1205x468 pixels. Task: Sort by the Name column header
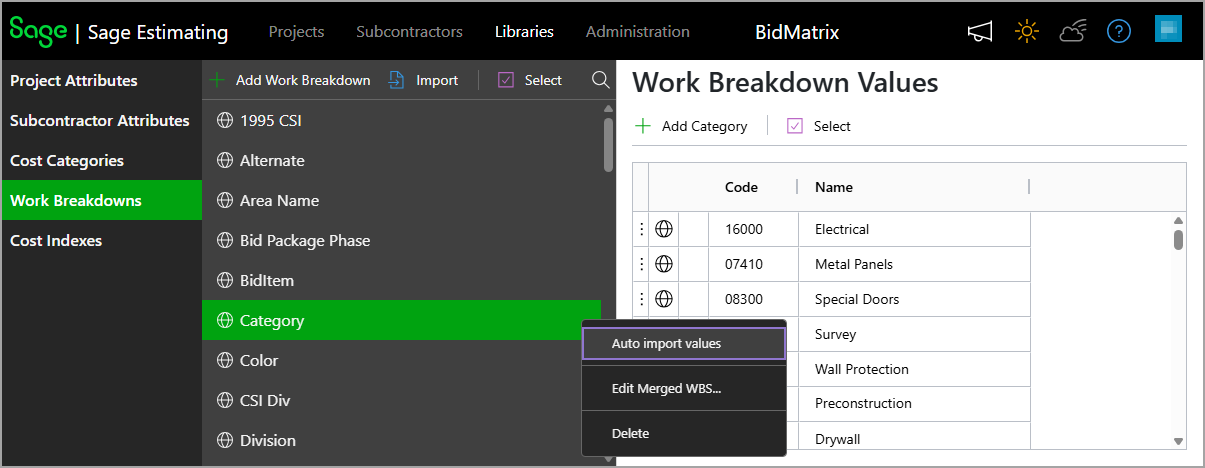[x=834, y=187]
